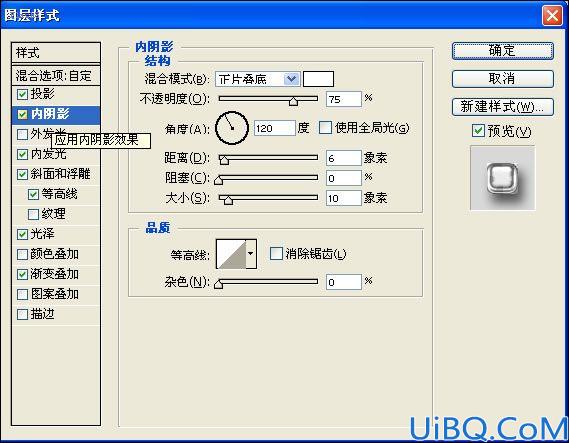Click the 大小 size slider handle
569x443 pixels.
[228, 200]
